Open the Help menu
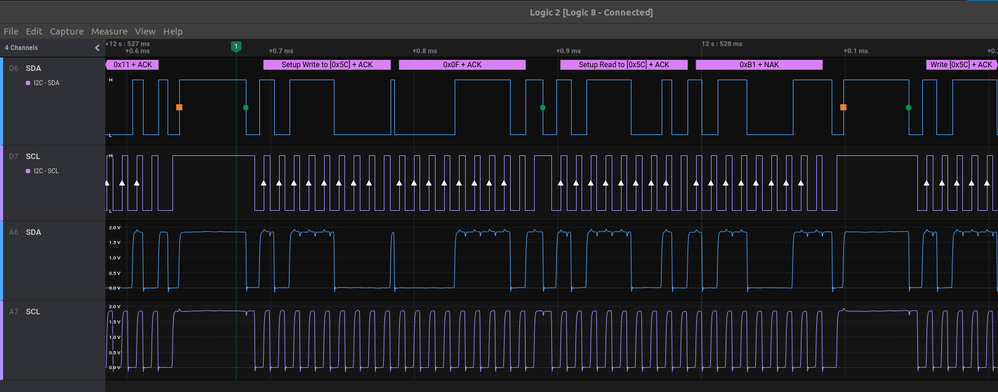Image resolution: width=998 pixels, height=392 pixels. 172,31
